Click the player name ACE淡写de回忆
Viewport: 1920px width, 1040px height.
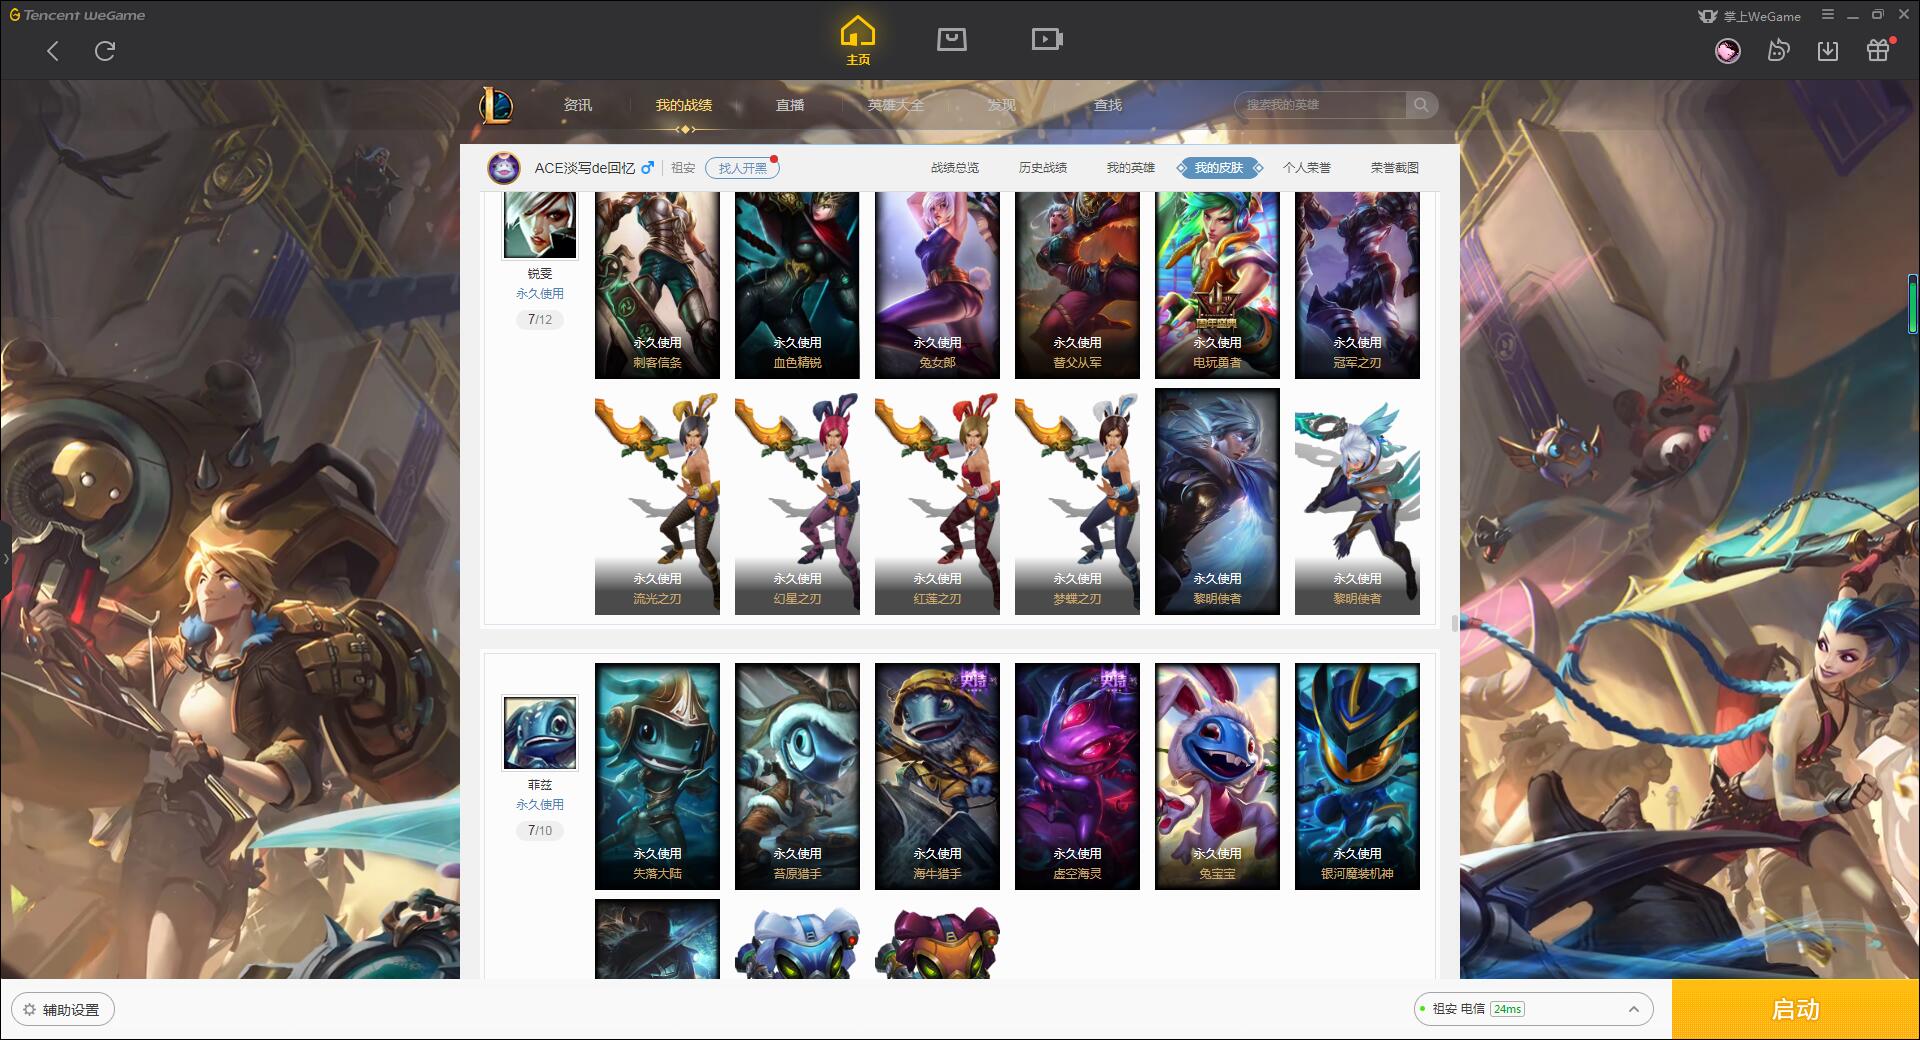tap(584, 168)
